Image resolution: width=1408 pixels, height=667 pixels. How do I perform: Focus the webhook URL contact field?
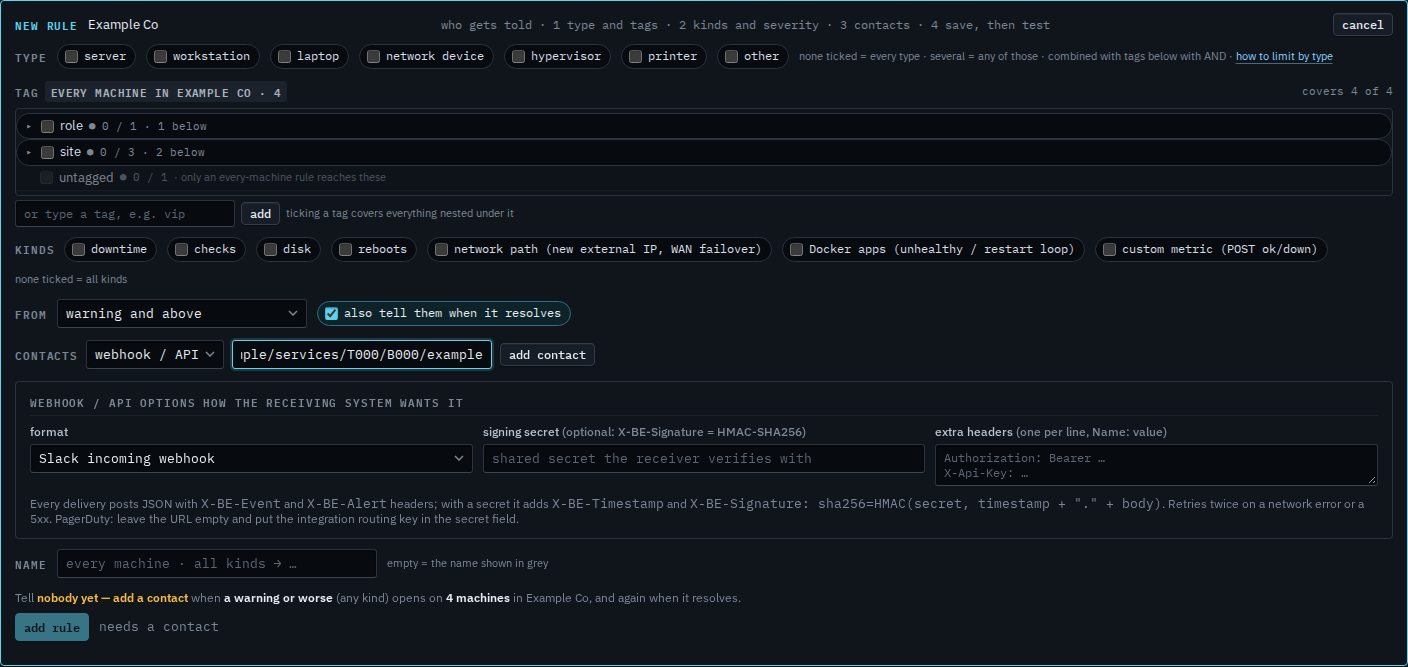click(x=362, y=355)
